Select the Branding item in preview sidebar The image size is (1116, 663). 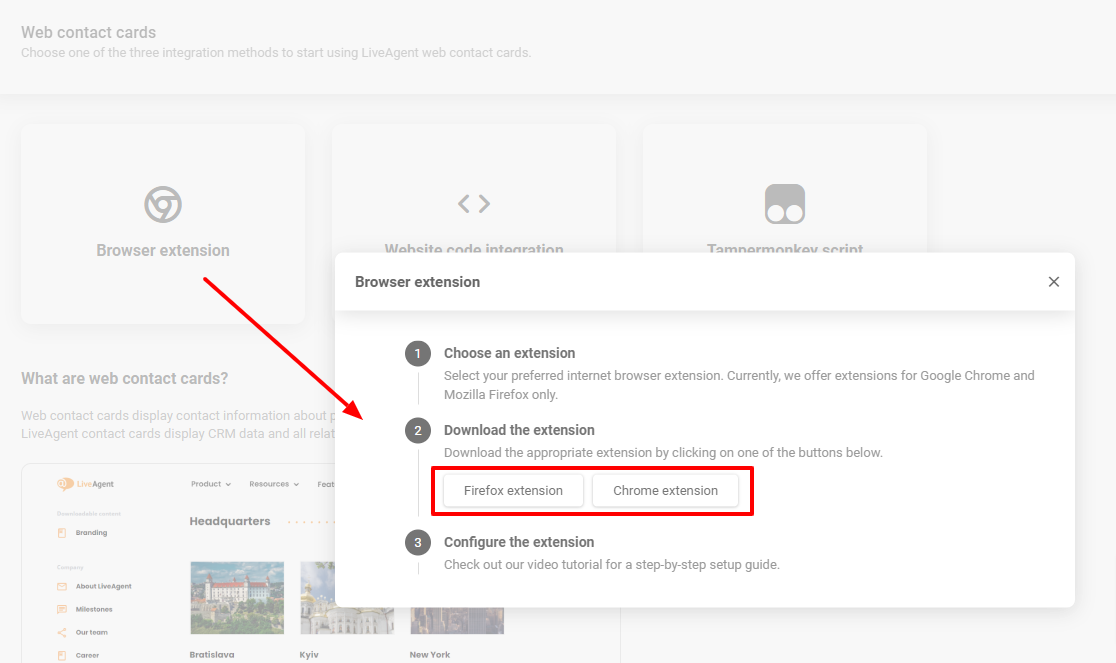[x=91, y=533]
